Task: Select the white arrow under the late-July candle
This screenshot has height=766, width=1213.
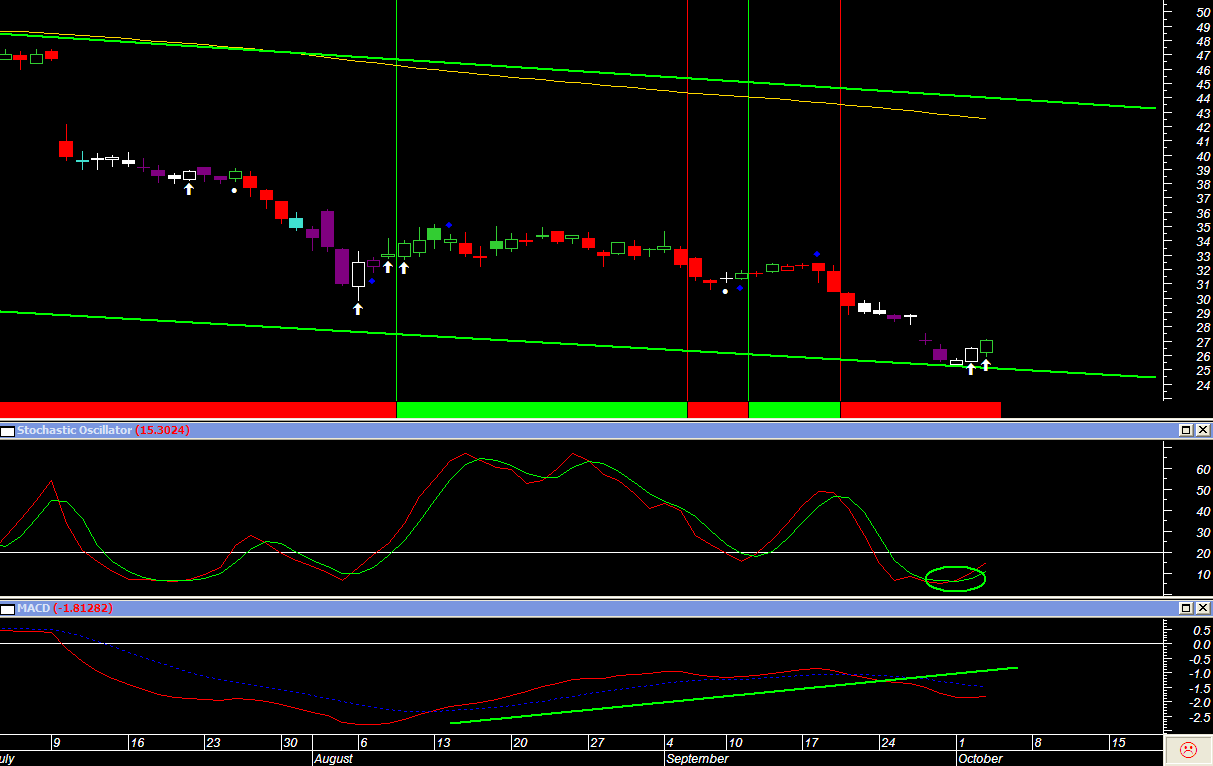Action: pyautogui.click(x=188, y=188)
